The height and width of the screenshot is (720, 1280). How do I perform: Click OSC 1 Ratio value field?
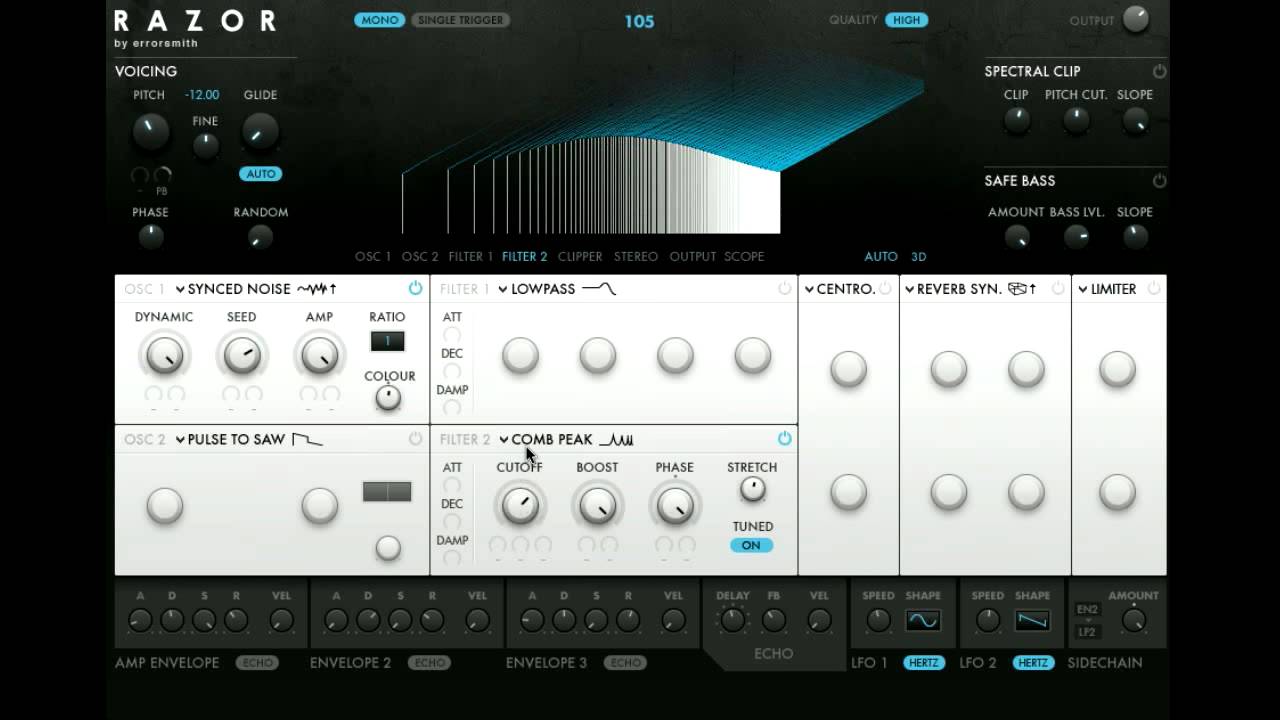point(387,341)
